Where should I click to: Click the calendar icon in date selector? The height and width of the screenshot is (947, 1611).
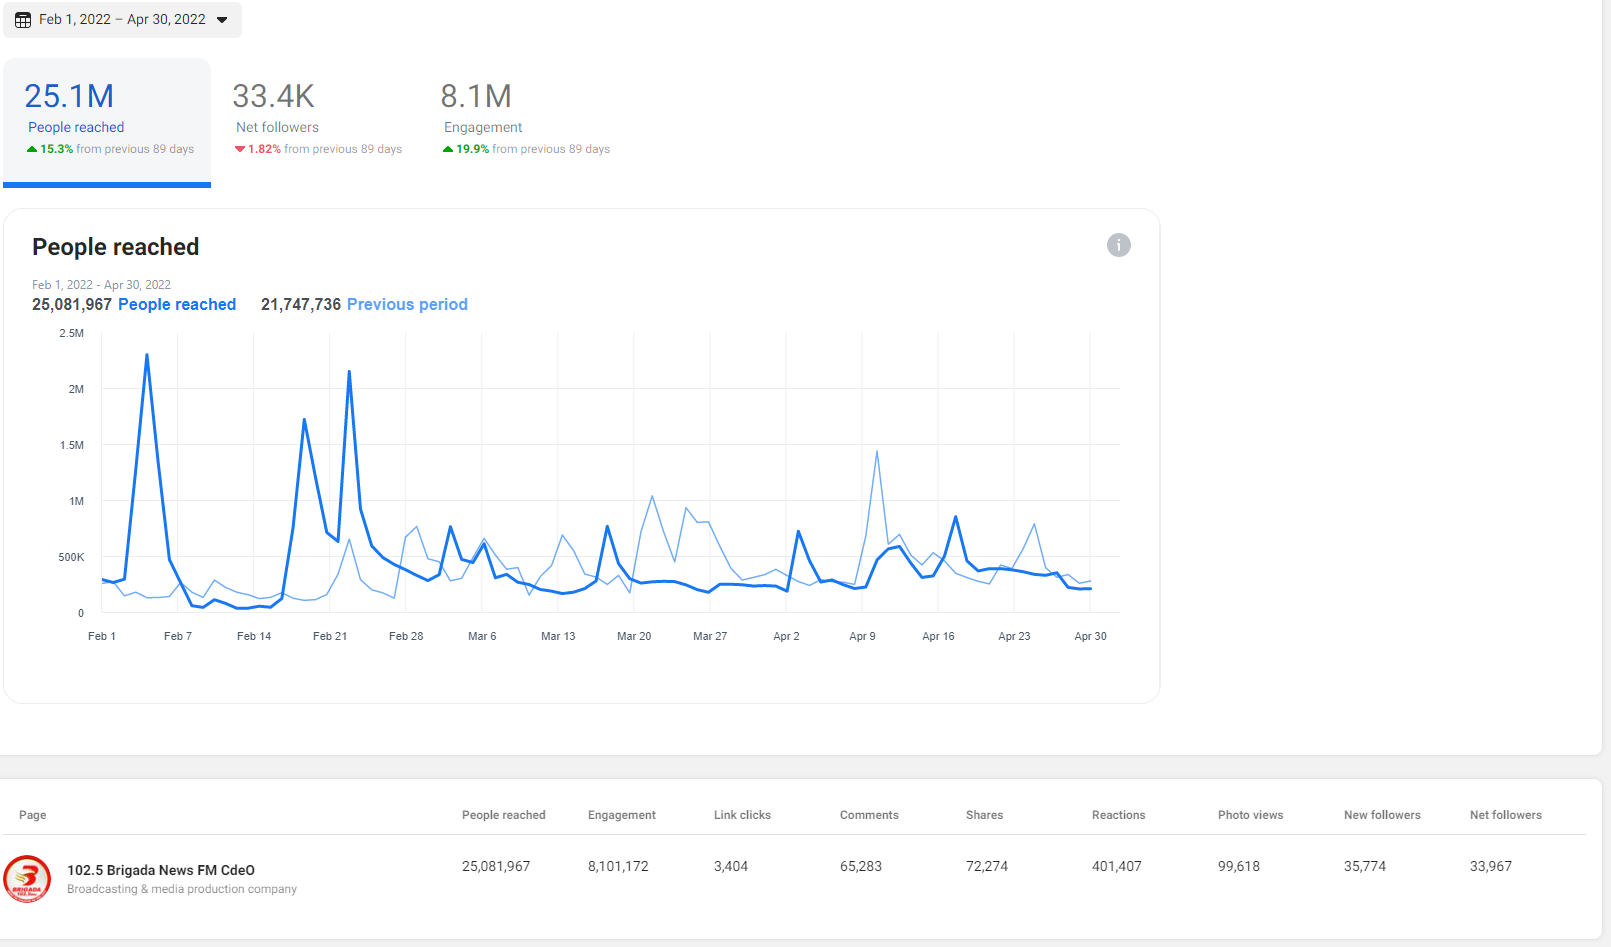tap(23, 20)
